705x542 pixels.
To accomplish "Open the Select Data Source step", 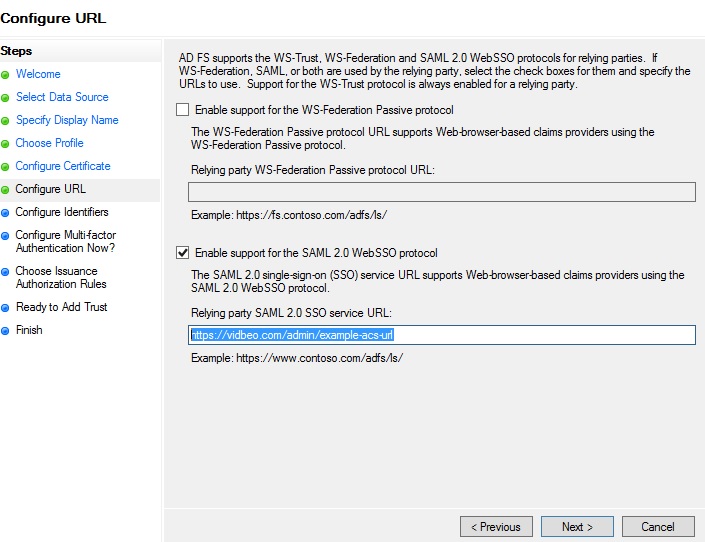I will pos(62,97).
